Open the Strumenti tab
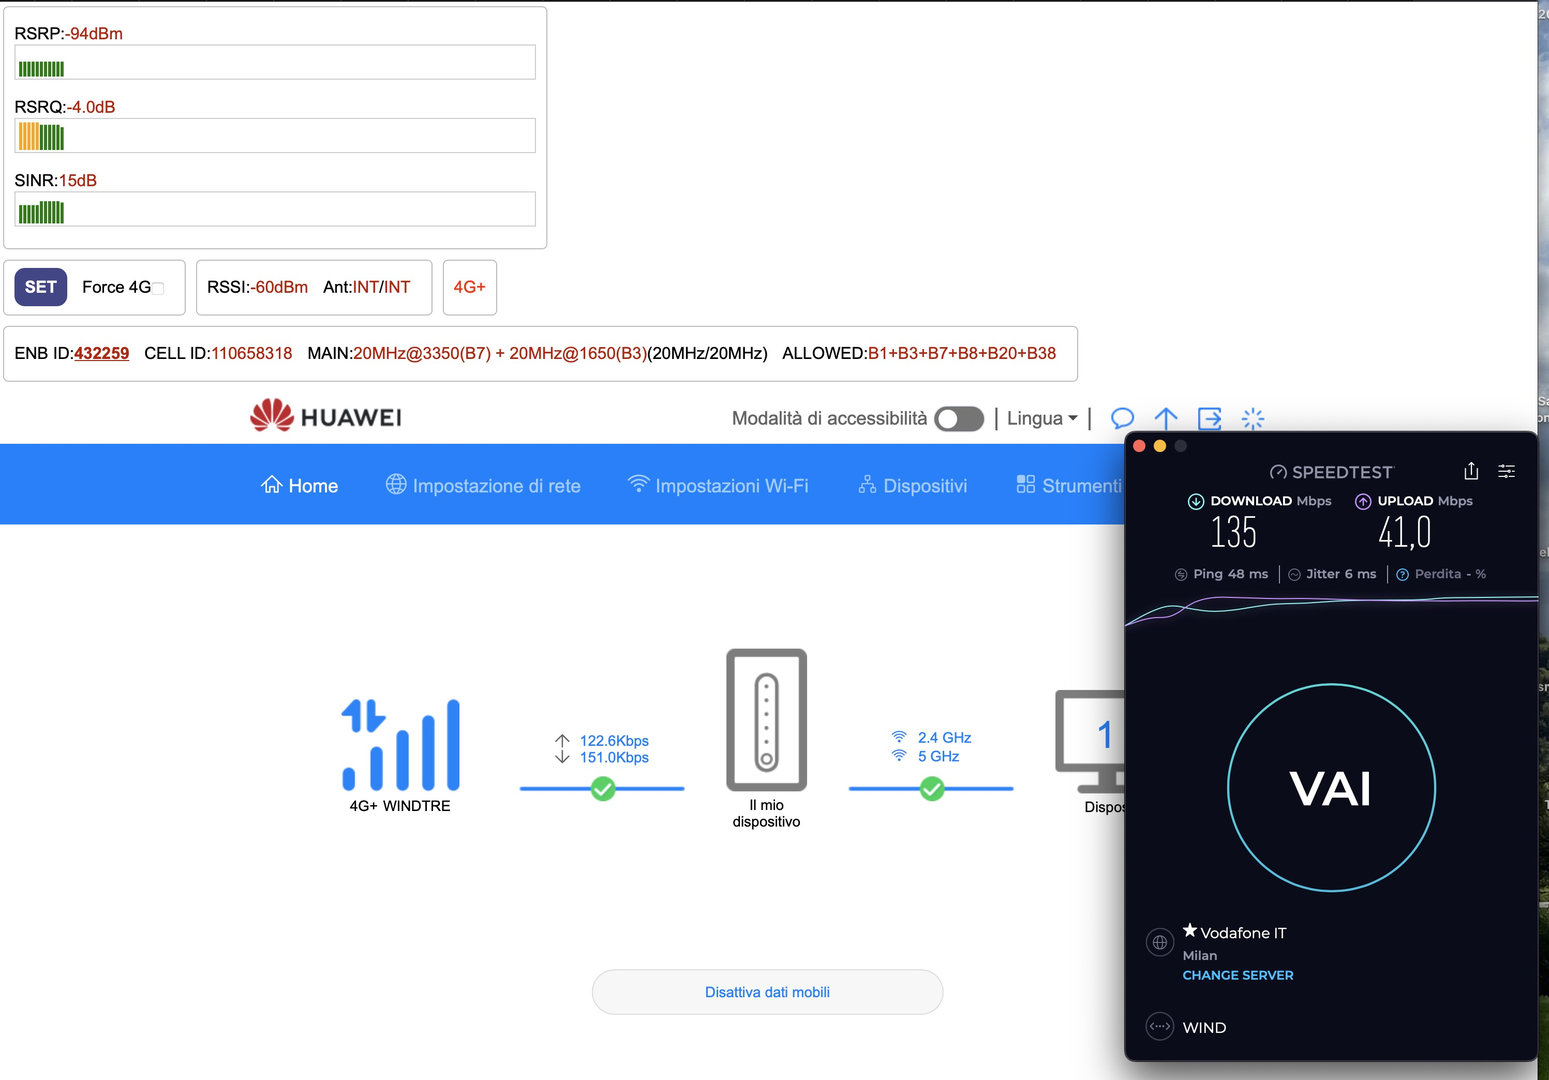The image size is (1549, 1080). (1069, 485)
